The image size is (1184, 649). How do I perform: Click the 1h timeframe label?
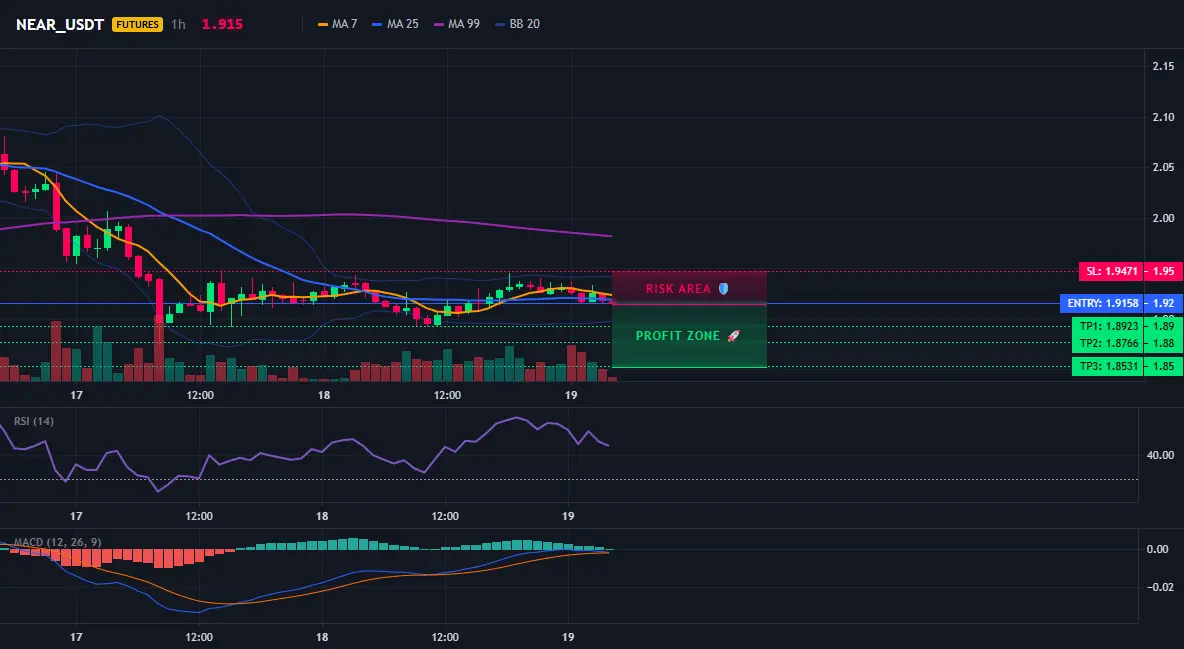178,24
